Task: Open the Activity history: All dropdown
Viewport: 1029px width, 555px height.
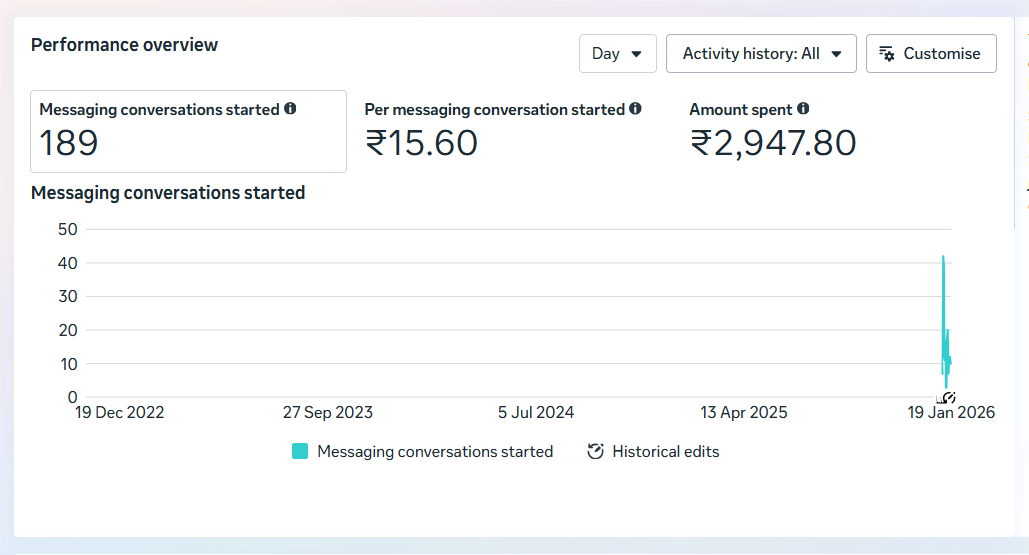Action: [761, 54]
